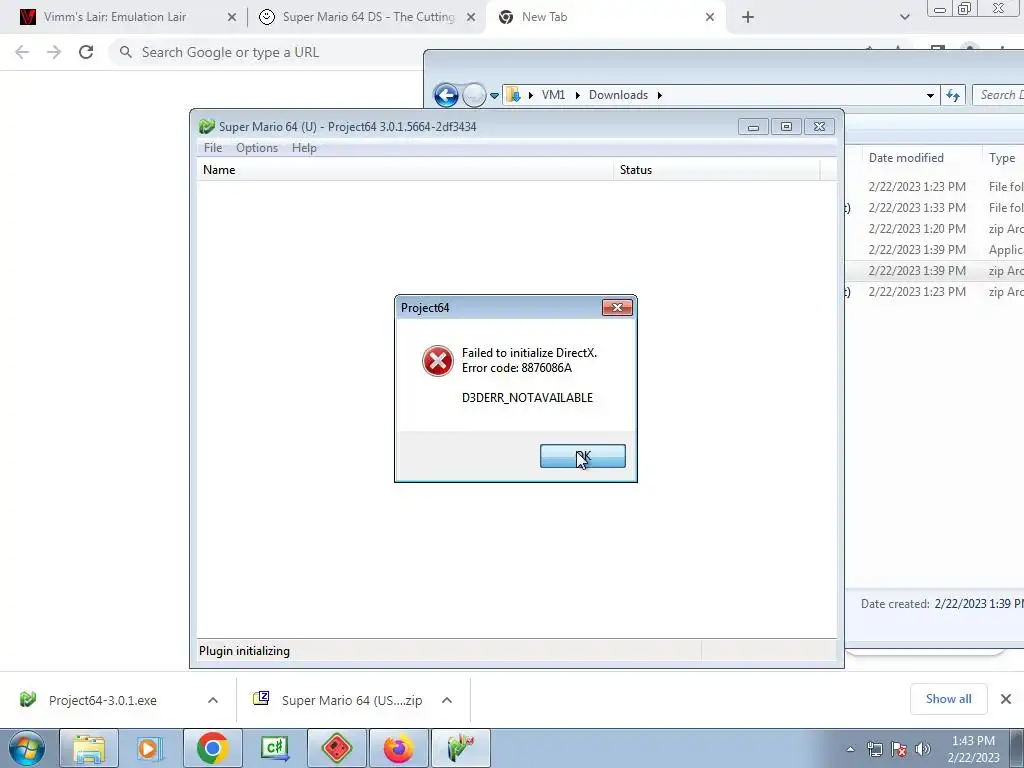This screenshot has width=1024, height=768.
Task: Open the Explorer recent locations dropdown
Action: 494,95
